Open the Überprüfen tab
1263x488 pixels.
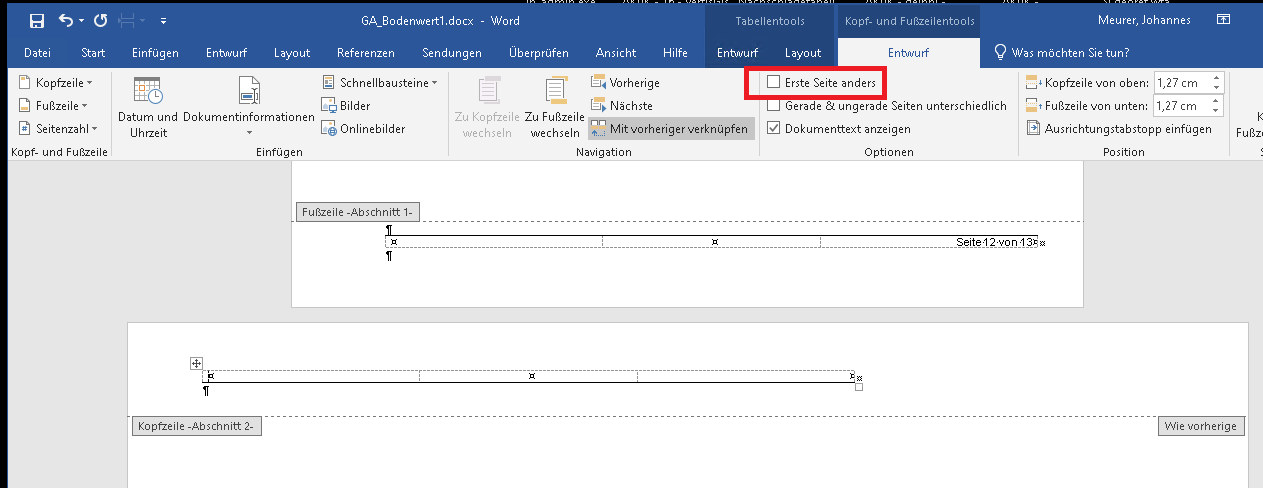pyautogui.click(x=538, y=53)
